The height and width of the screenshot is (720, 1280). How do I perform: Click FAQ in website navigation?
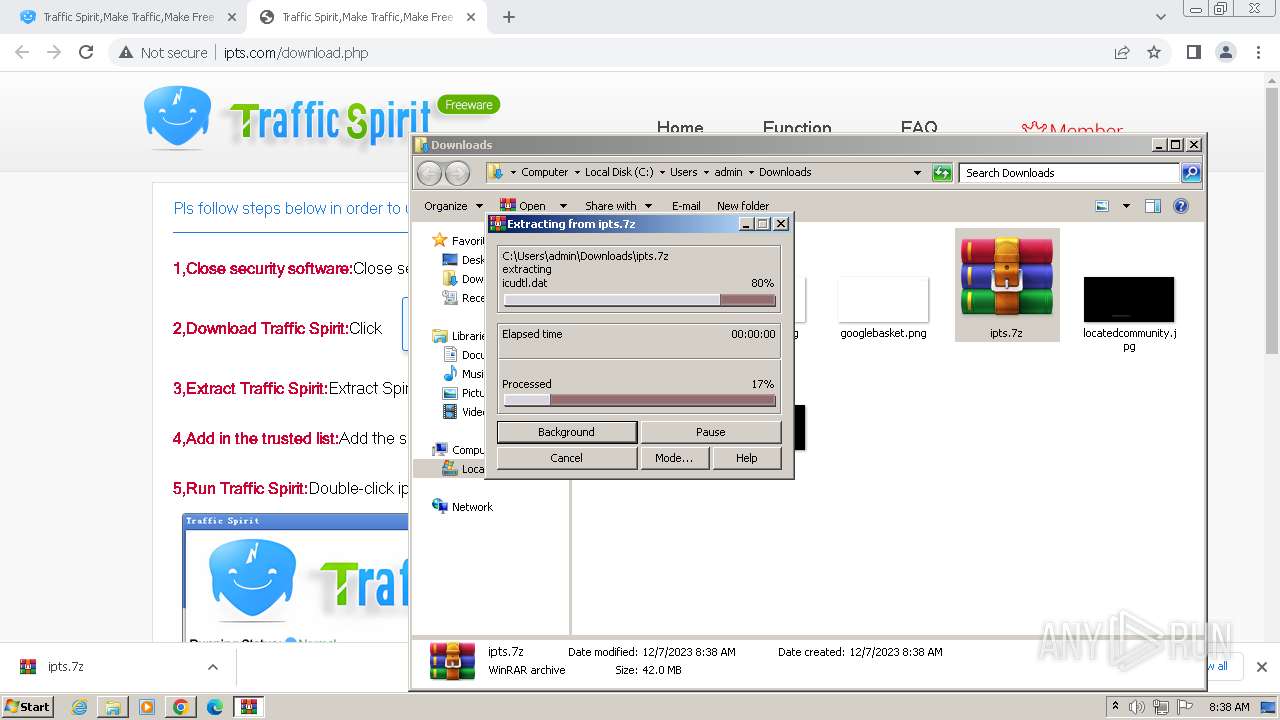click(x=919, y=128)
